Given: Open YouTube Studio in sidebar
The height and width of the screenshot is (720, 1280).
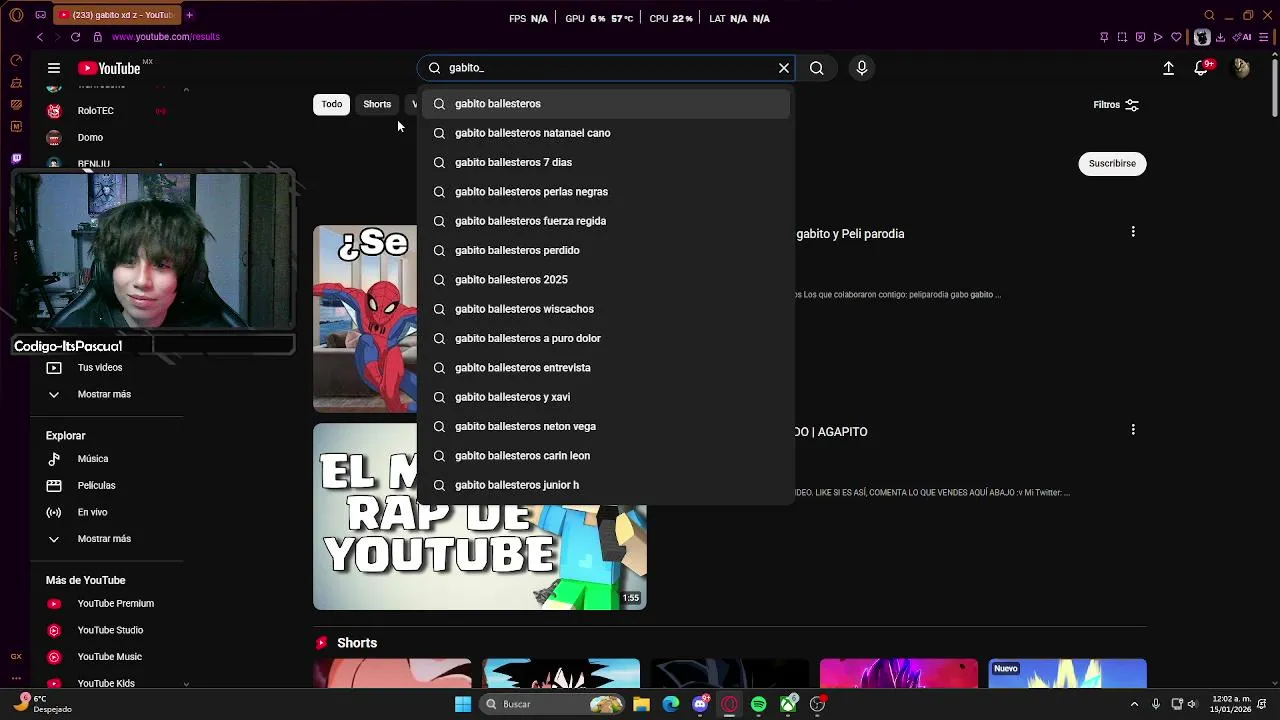Looking at the screenshot, I should click(x=110, y=631).
